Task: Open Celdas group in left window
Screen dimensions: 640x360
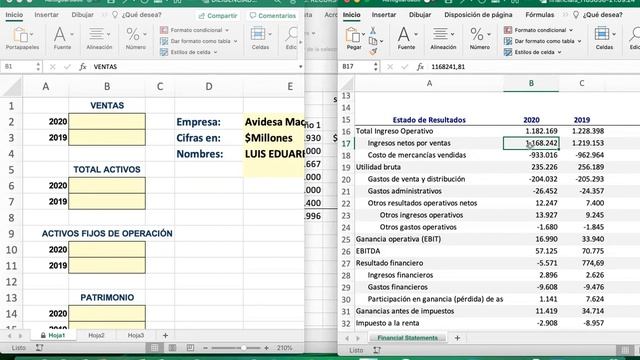Action: (260, 38)
